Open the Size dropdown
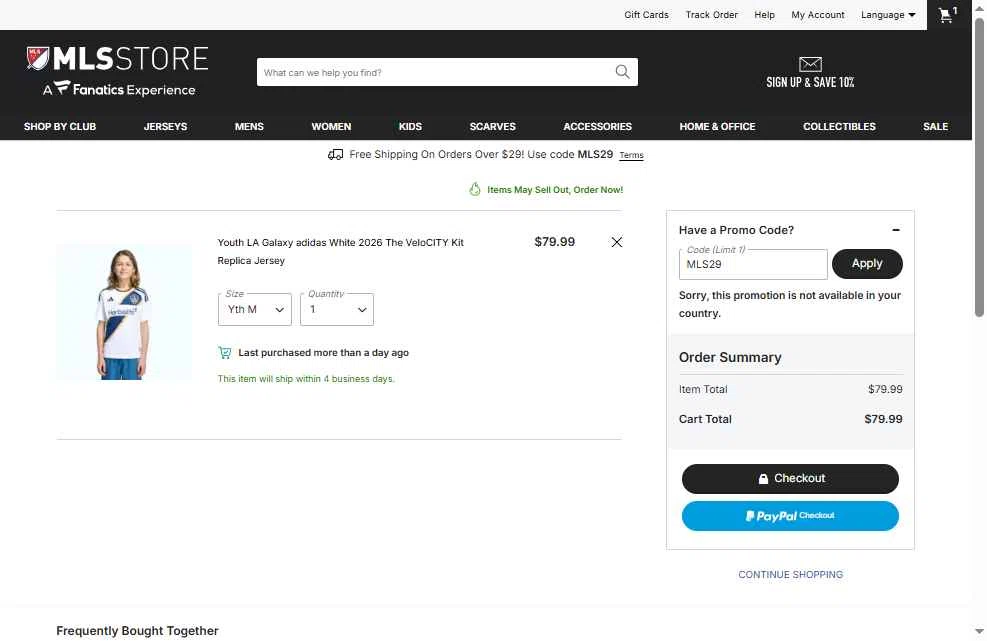987x641 pixels. (x=254, y=309)
